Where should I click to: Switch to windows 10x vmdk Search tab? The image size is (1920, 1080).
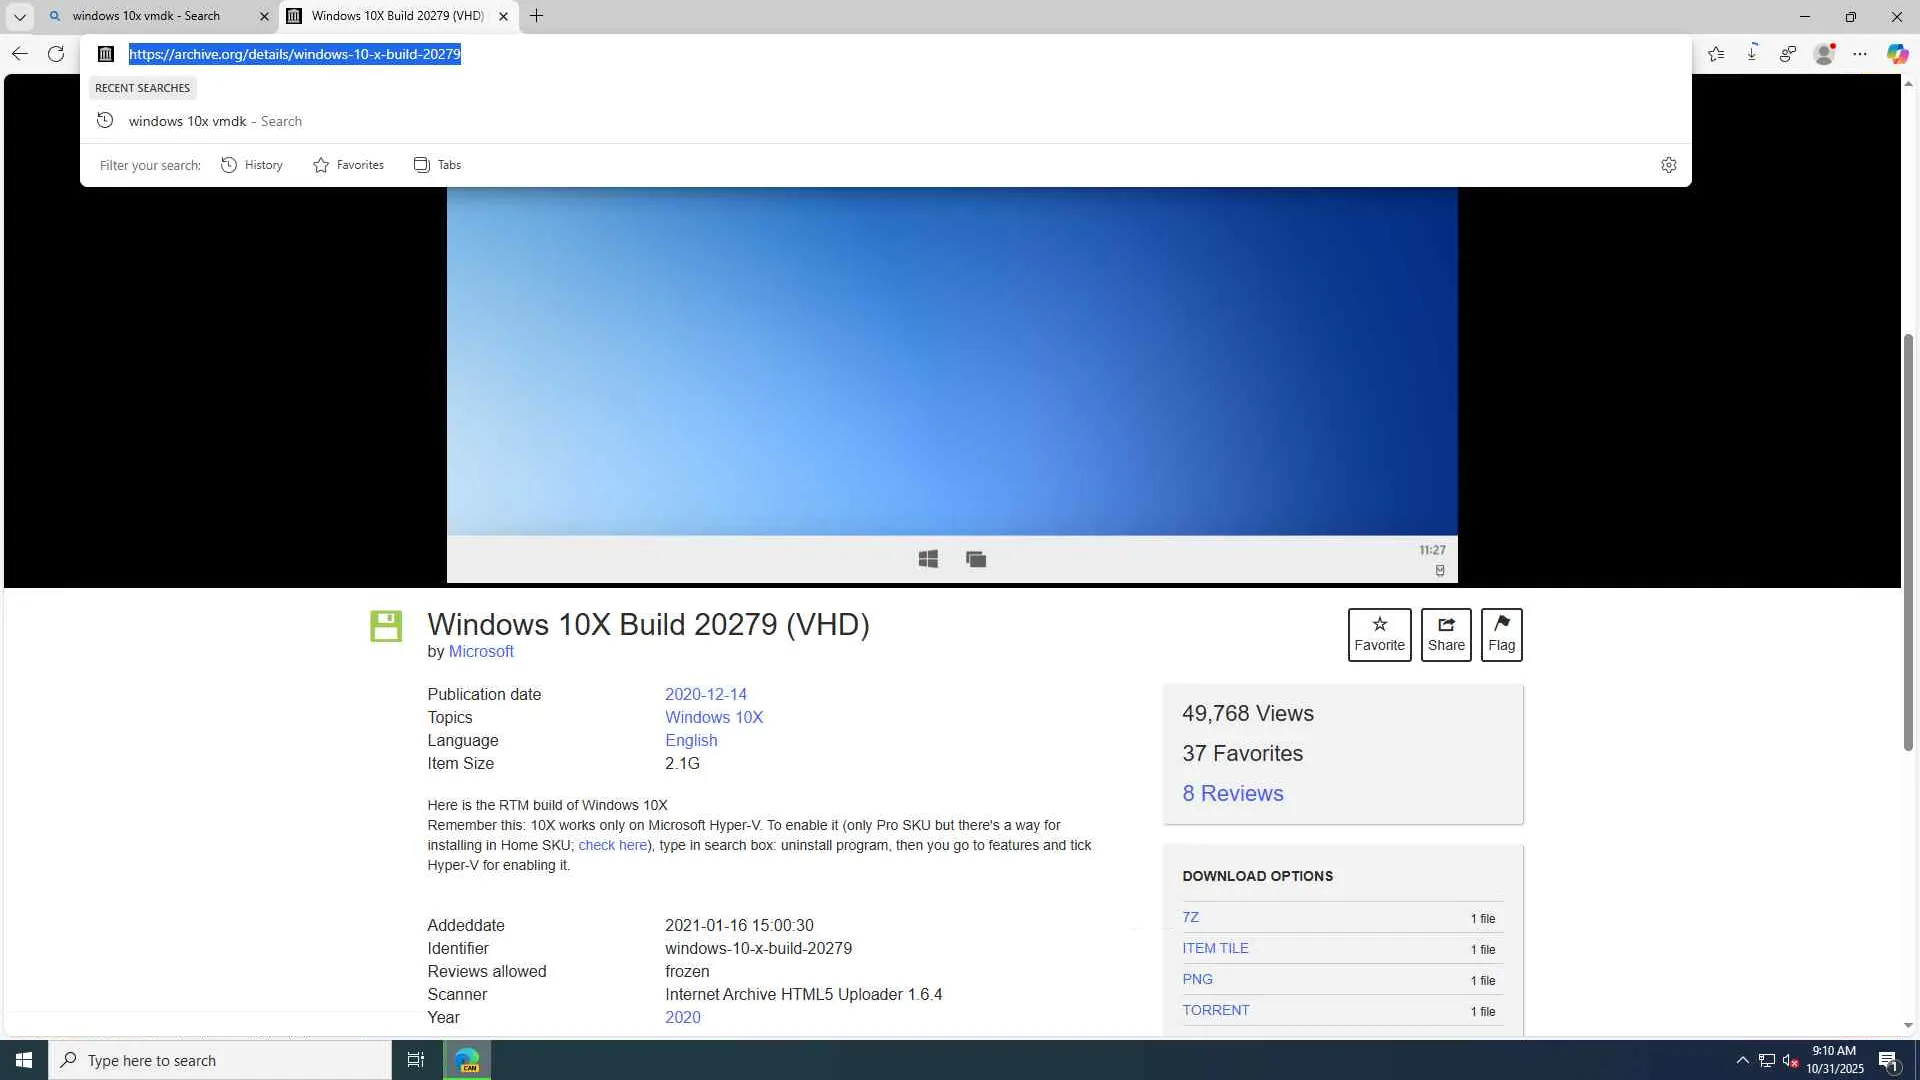(x=146, y=16)
